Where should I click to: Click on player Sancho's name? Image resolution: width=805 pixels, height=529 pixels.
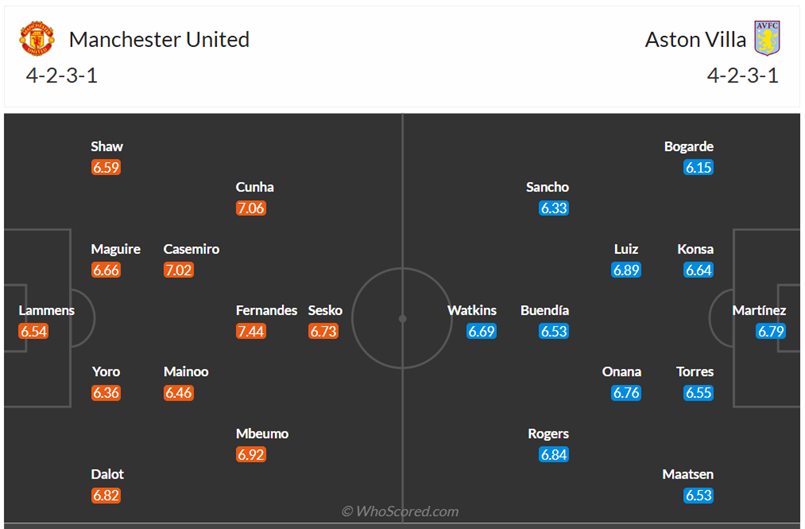pos(547,187)
